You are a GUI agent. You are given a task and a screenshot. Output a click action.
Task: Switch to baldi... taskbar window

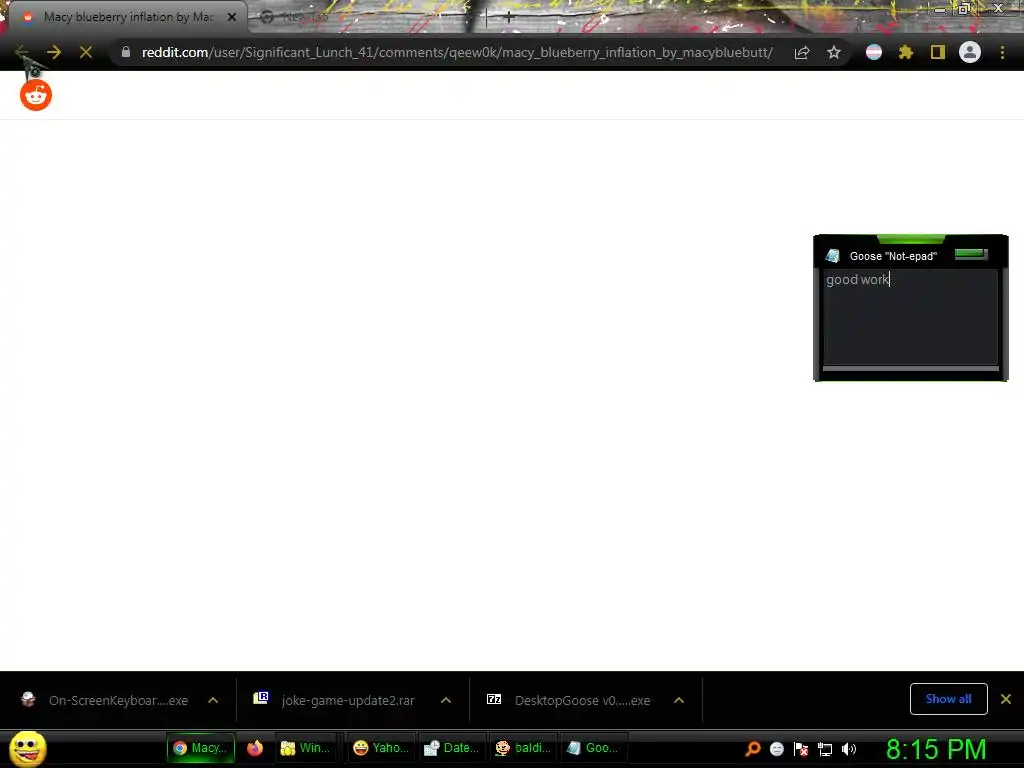point(523,748)
